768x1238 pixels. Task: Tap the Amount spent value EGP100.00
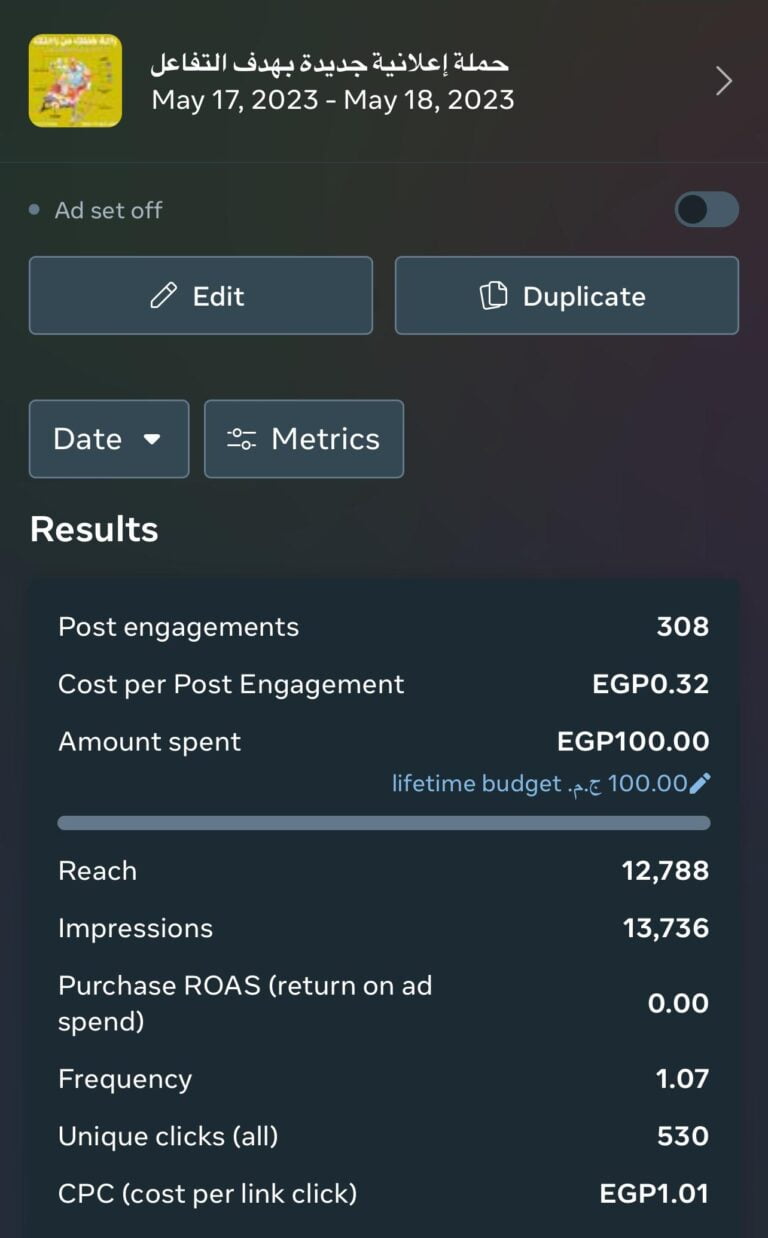point(632,742)
